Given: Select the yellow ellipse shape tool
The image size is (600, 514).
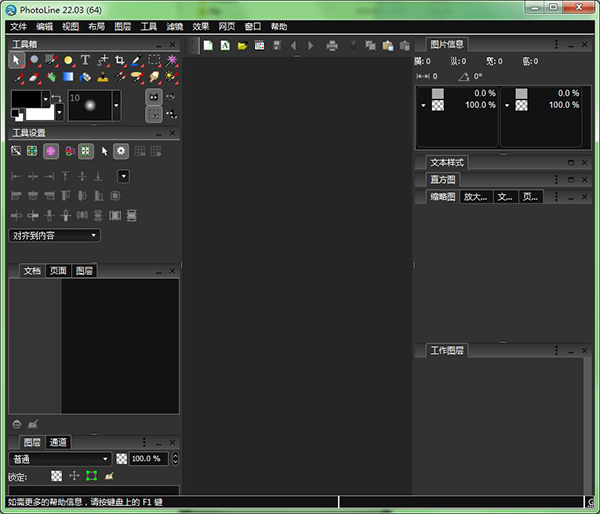Looking at the screenshot, I should 68,60.
